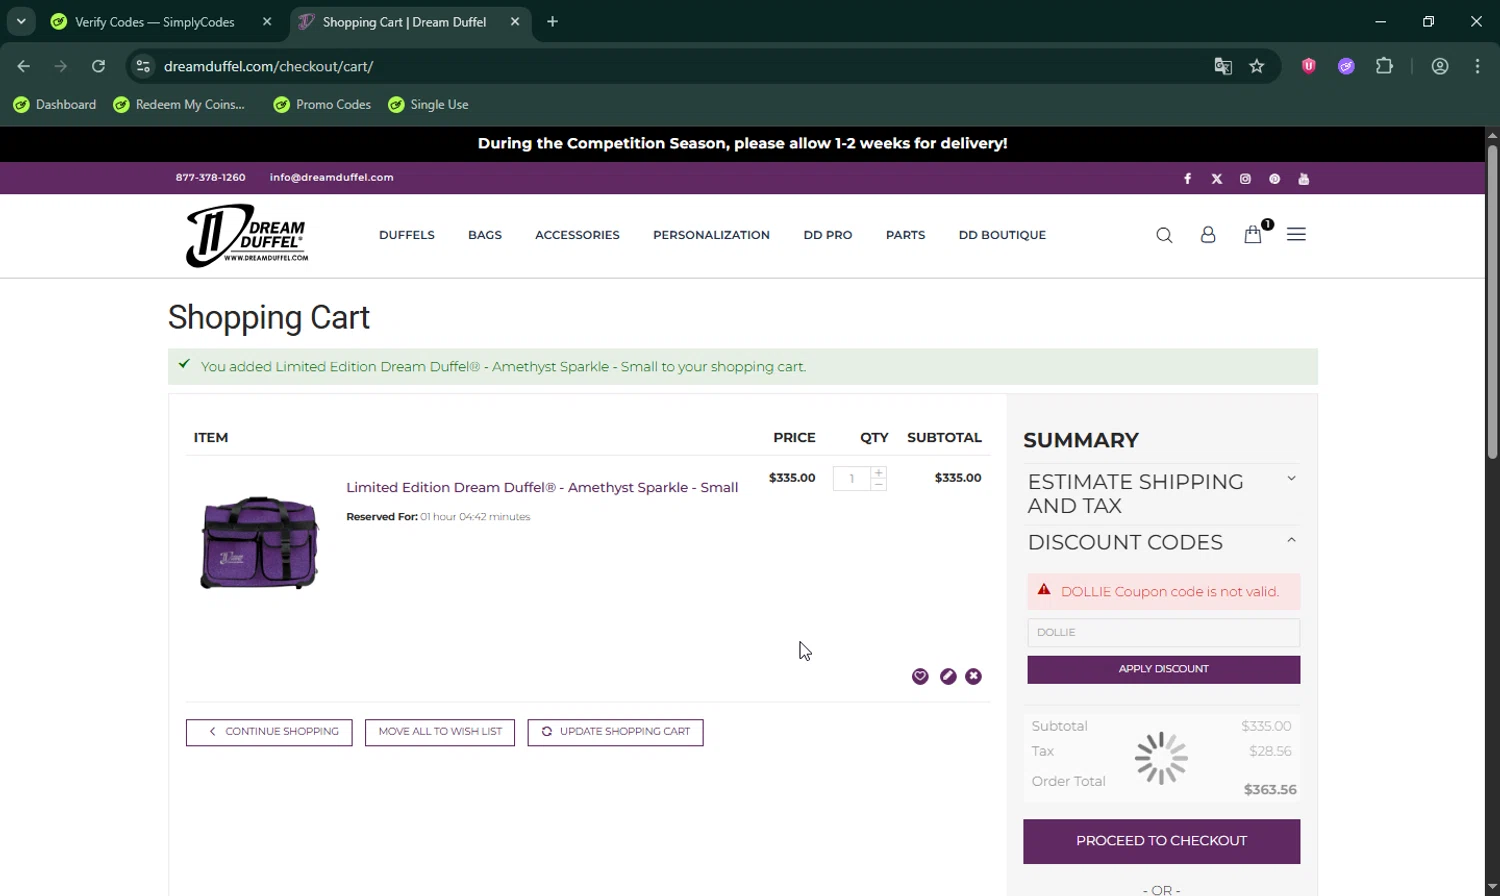1500x896 pixels.
Task: Open the ACCESSORIES menu
Action: point(577,235)
